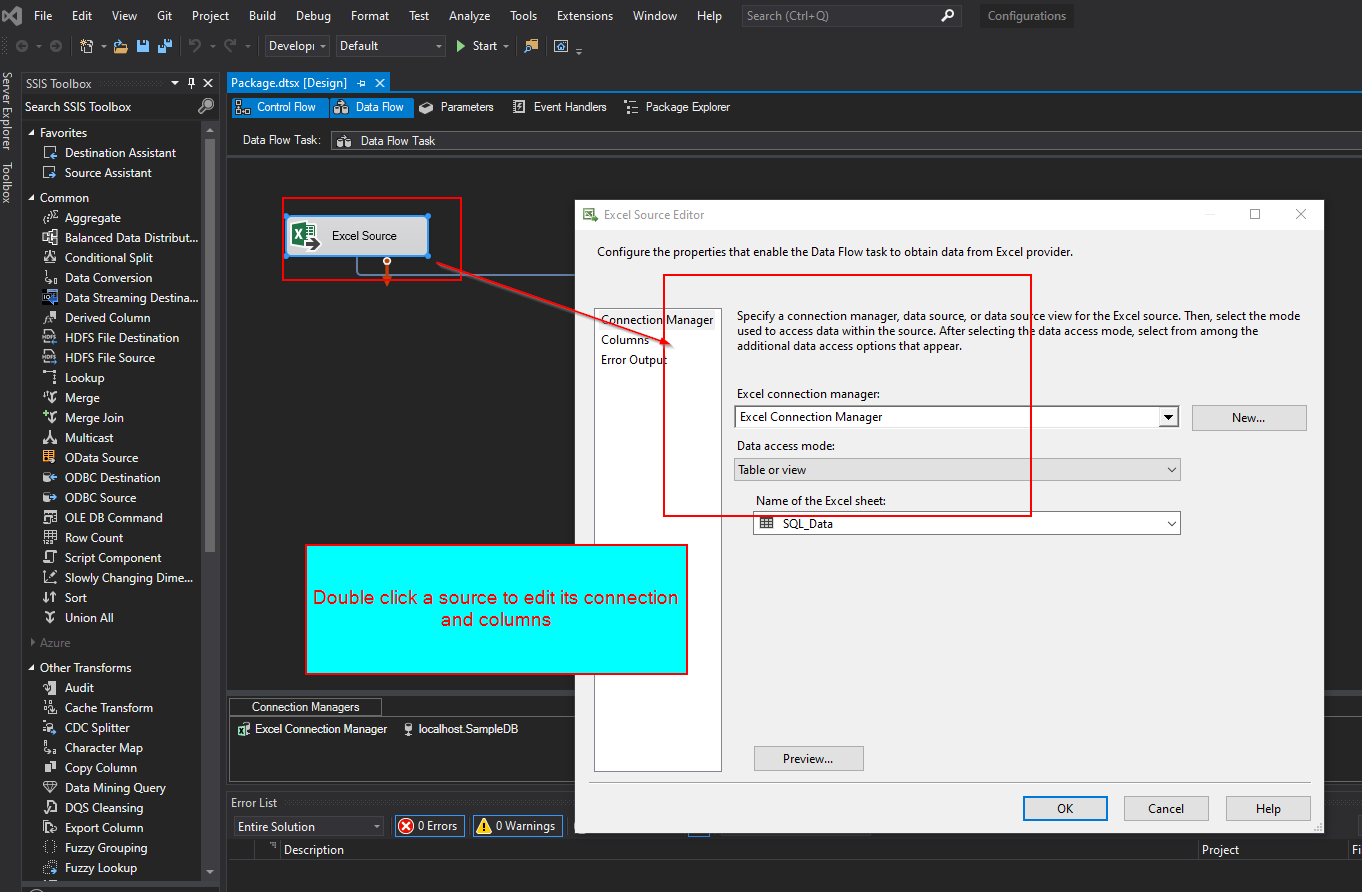Click the Destination Assistant icon

coord(50,153)
